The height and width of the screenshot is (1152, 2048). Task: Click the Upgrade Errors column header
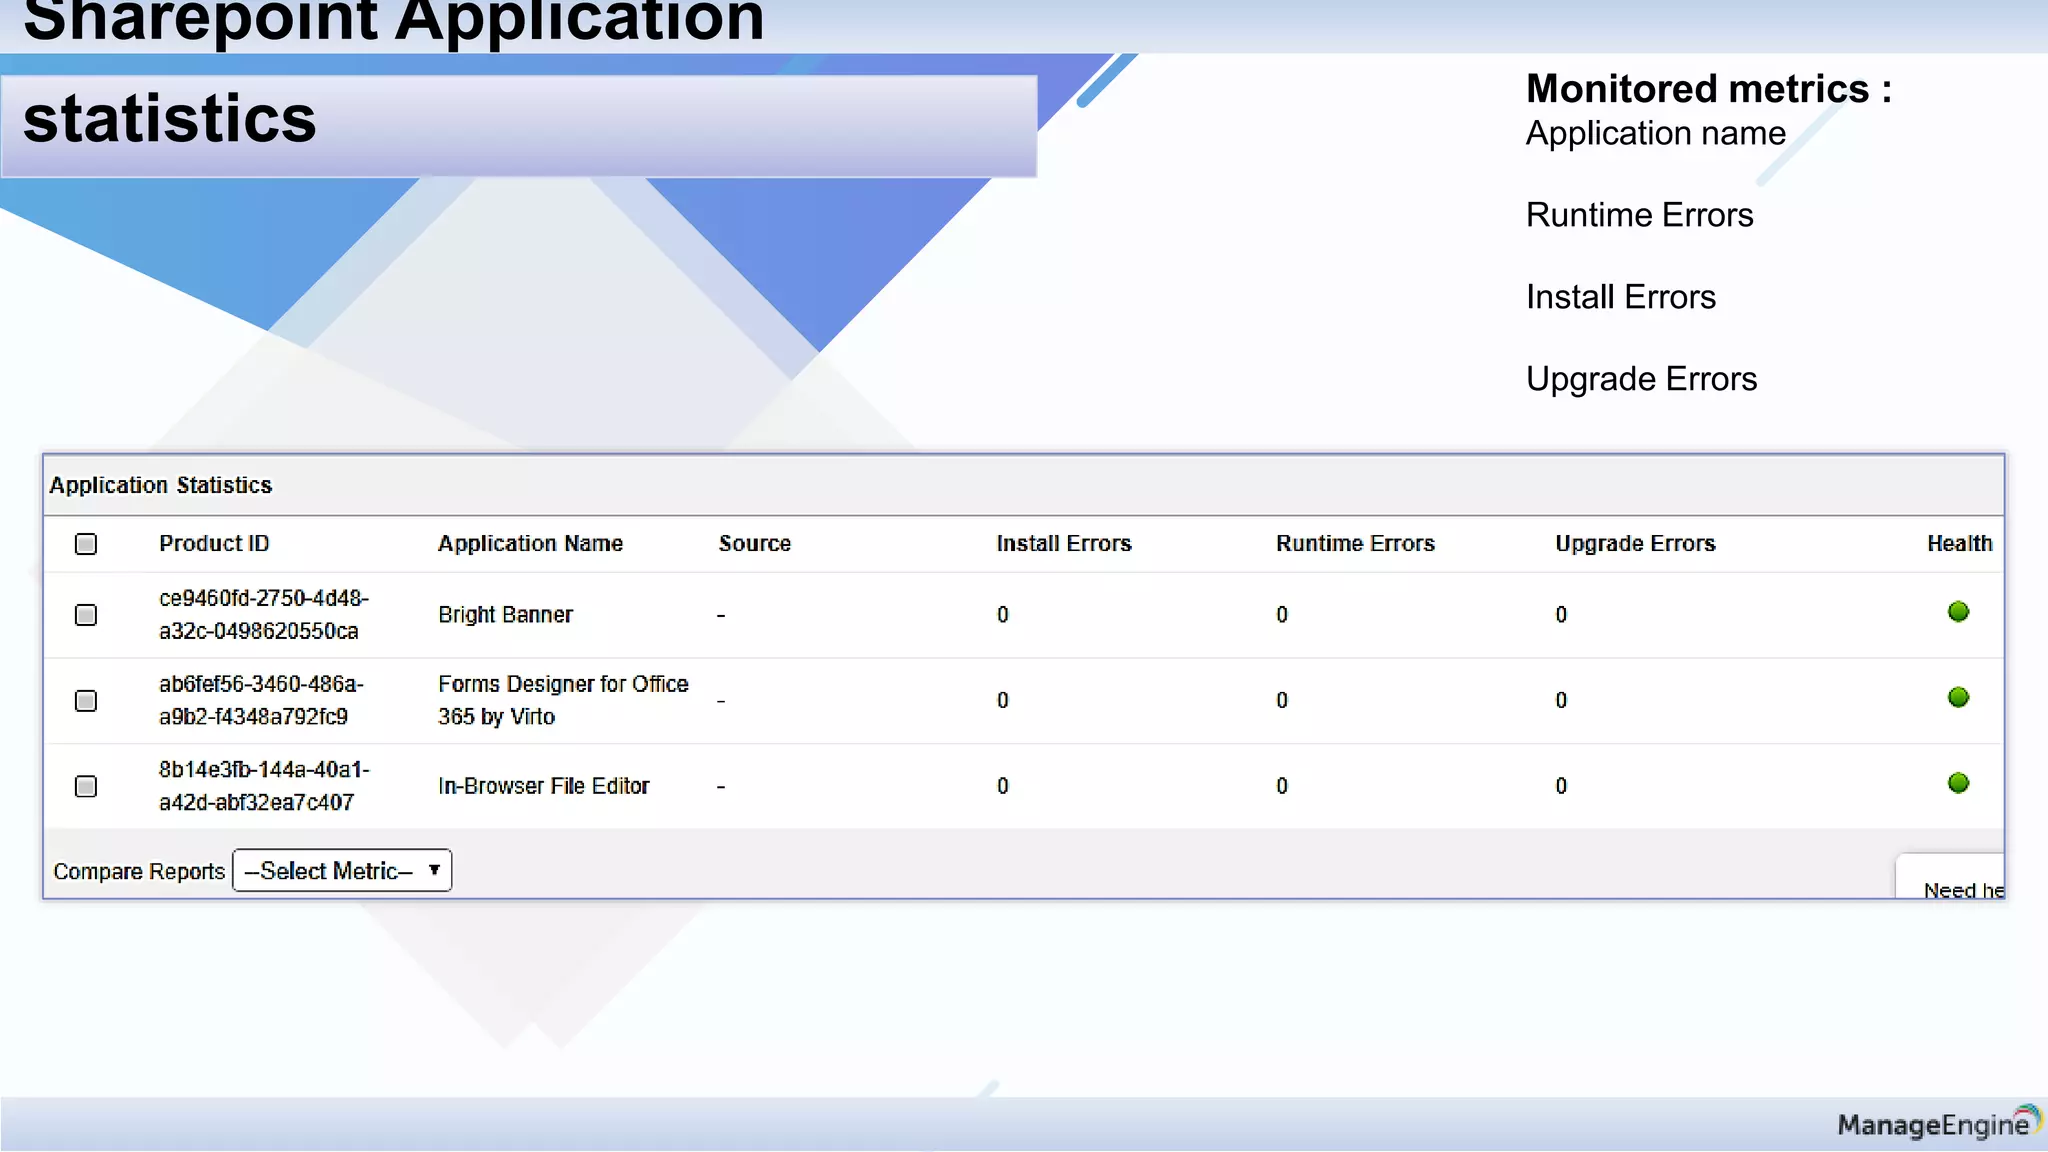click(1635, 544)
